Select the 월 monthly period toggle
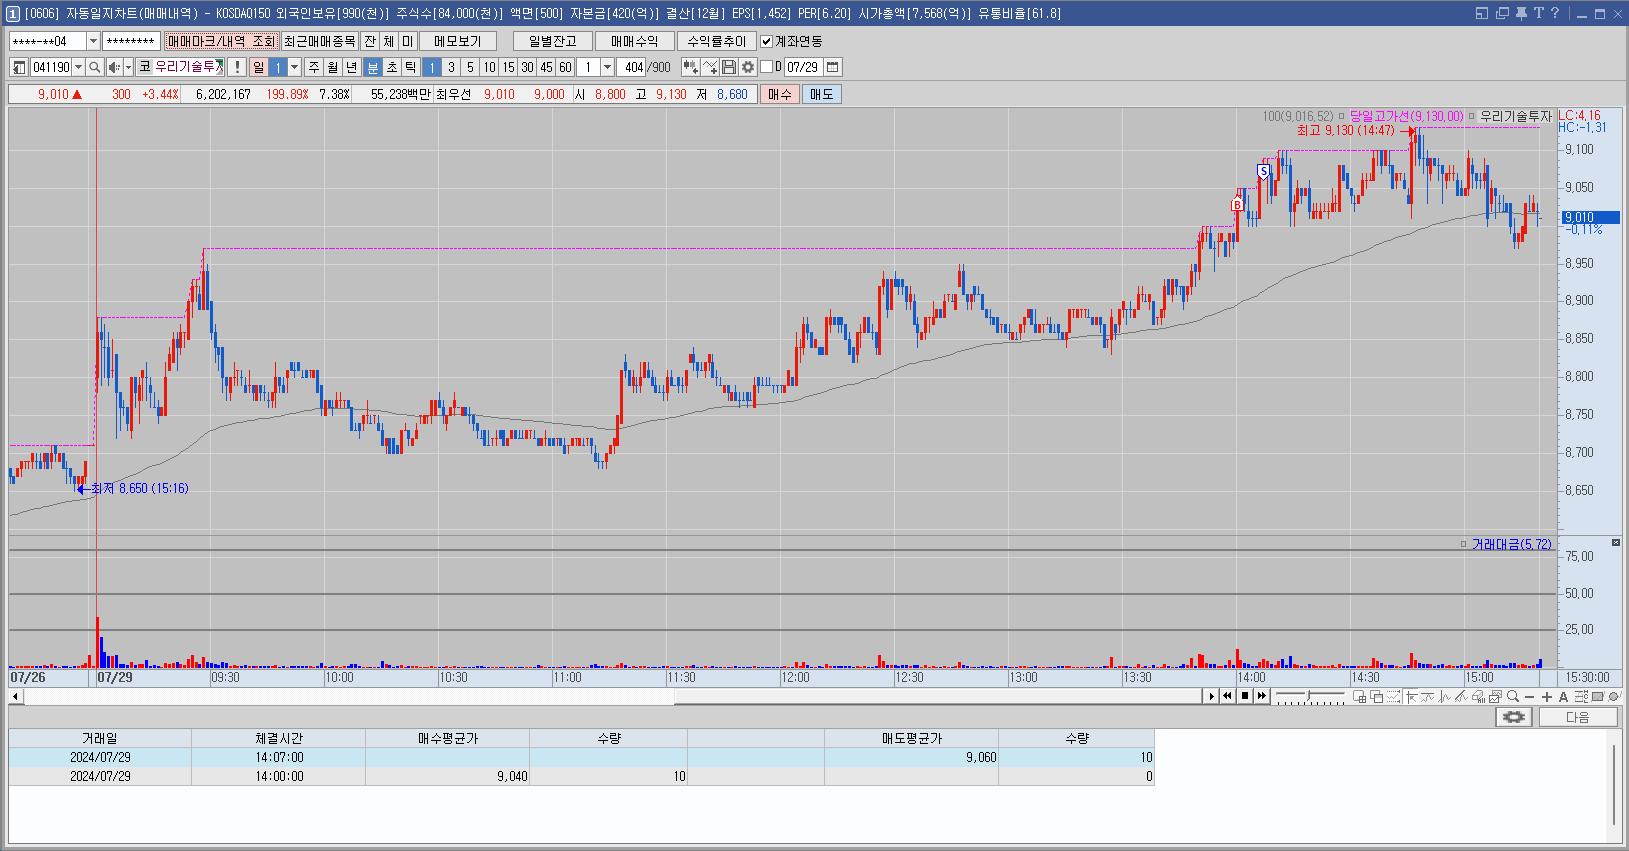 [332, 67]
